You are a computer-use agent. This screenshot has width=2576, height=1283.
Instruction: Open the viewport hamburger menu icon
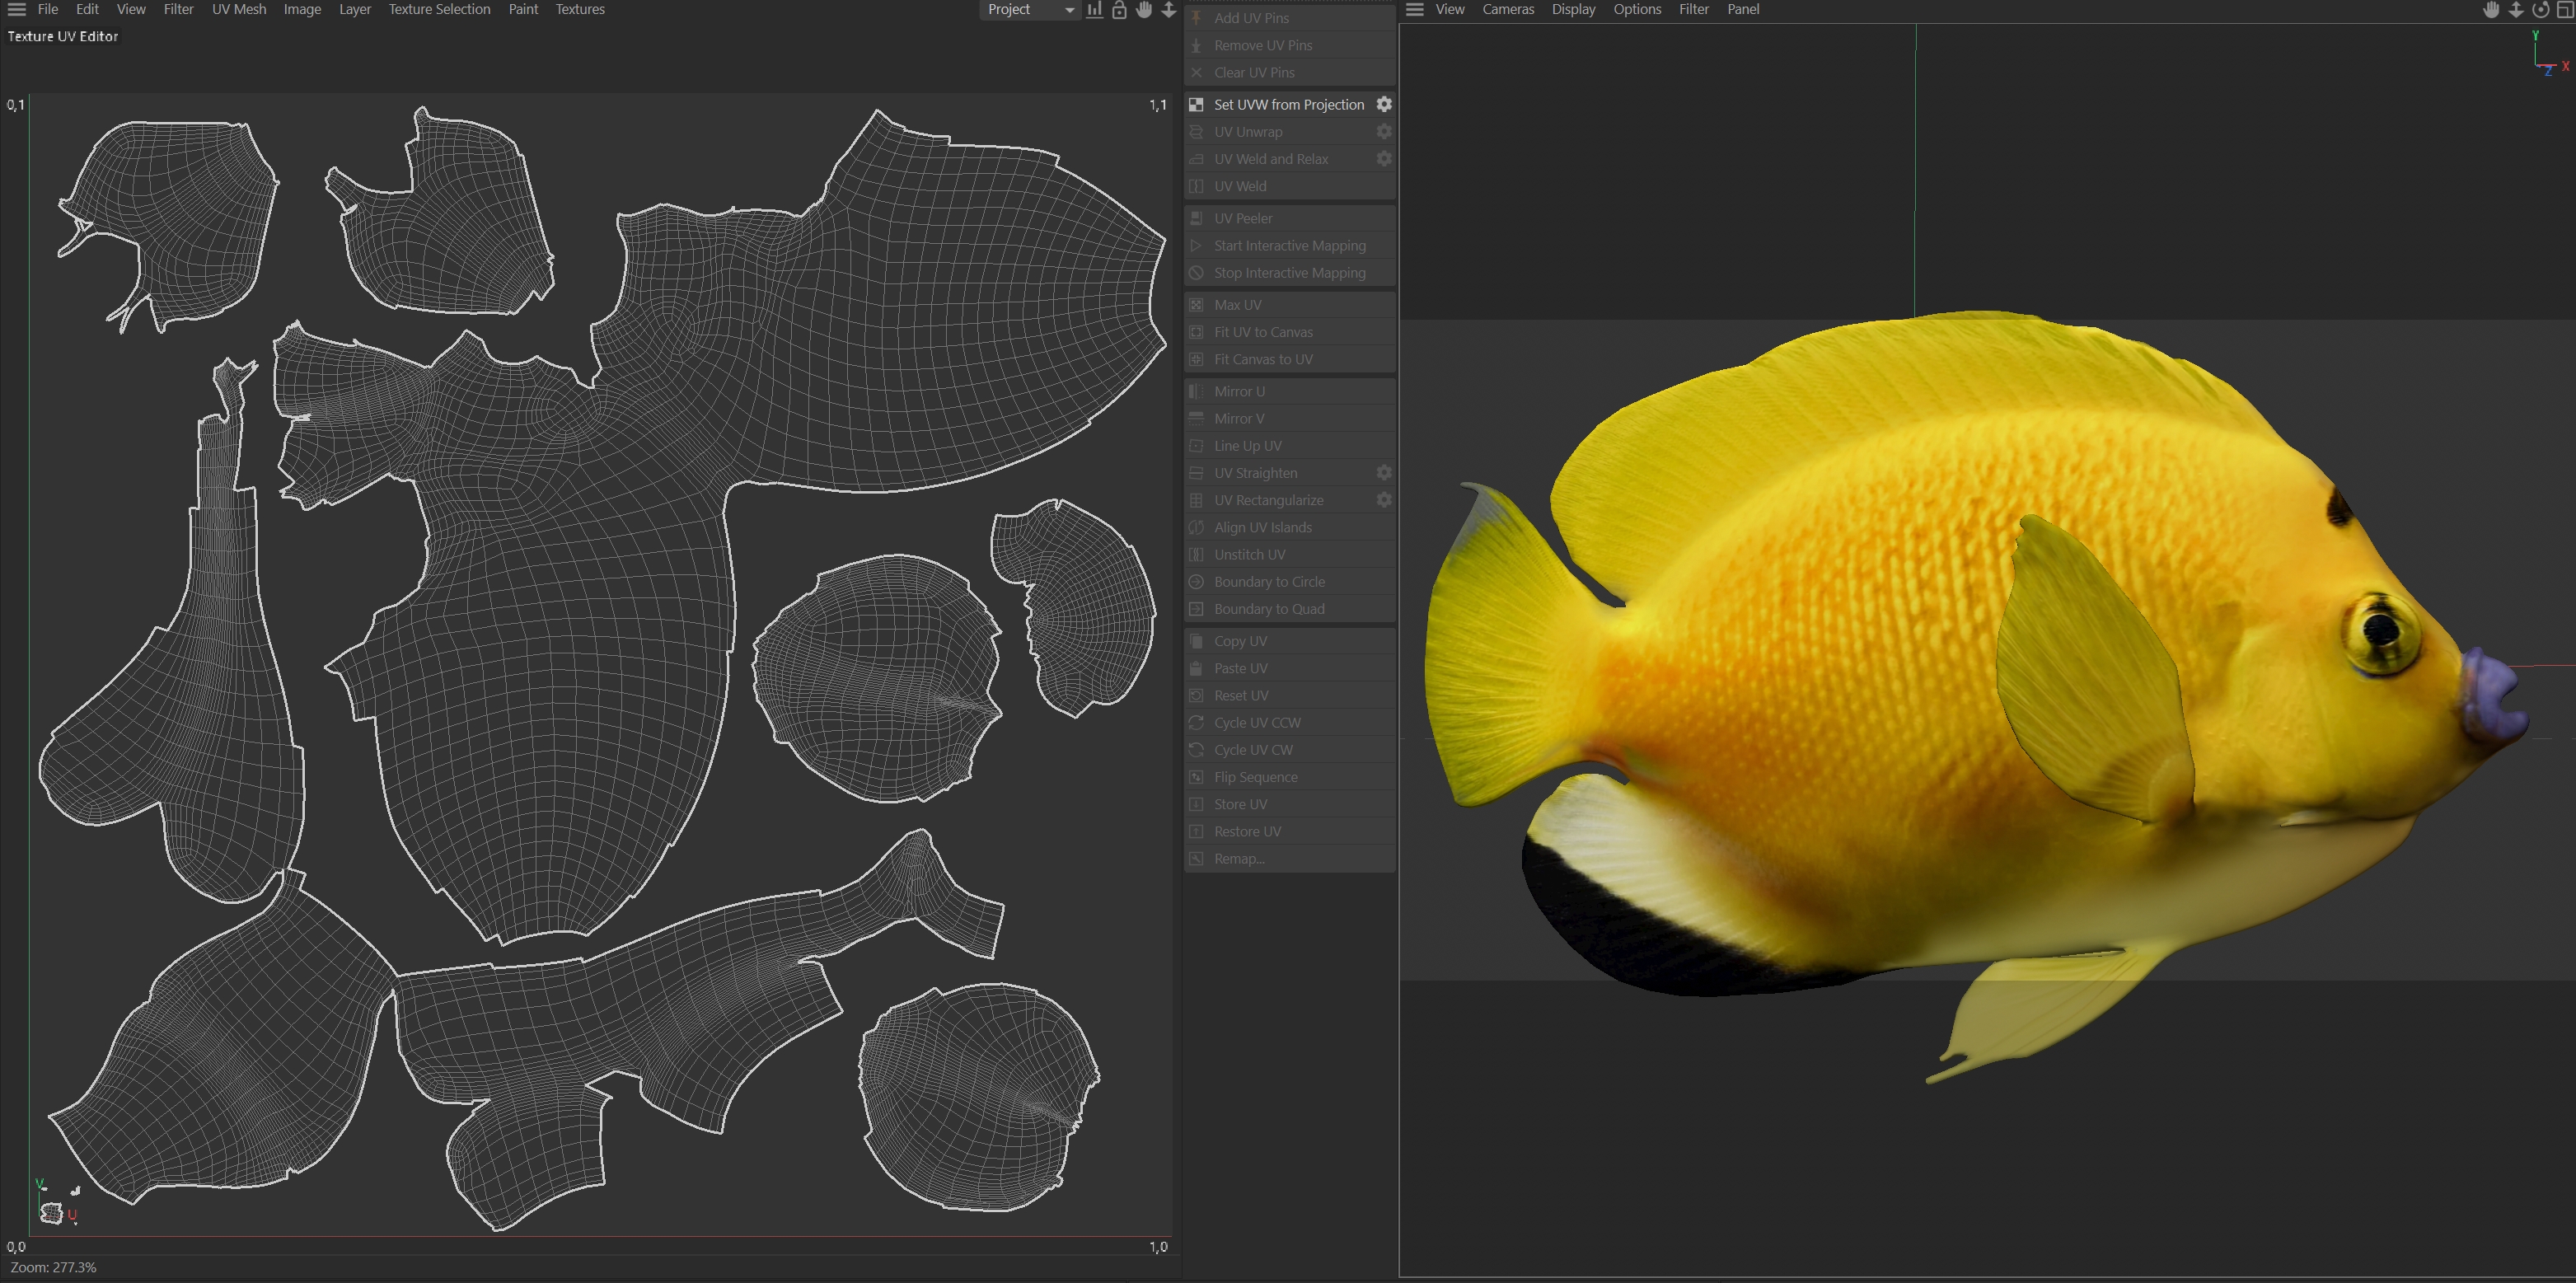coord(1414,10)
